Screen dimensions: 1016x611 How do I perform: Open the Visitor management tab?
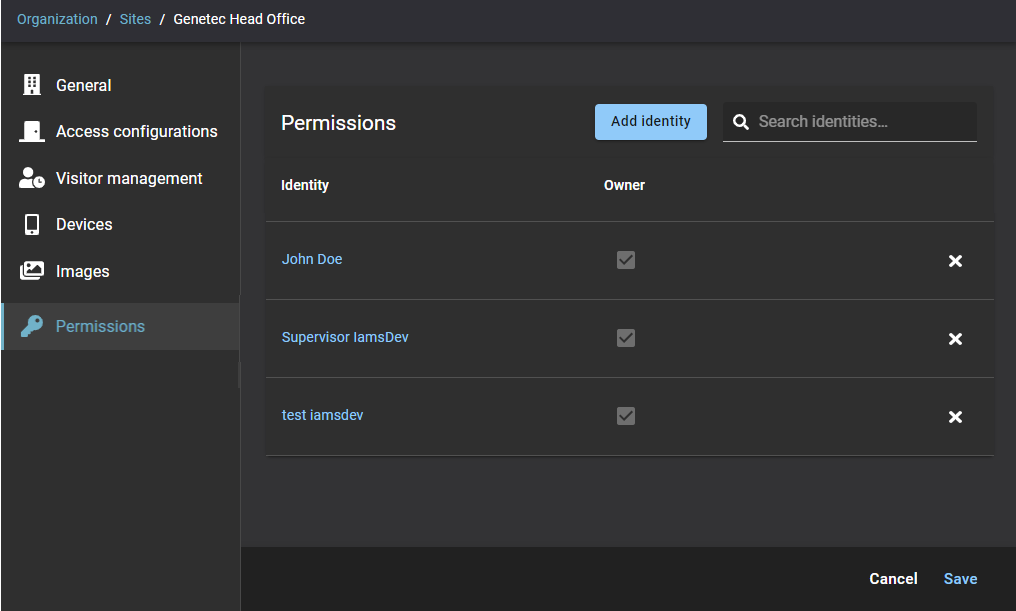pos(129,178)
